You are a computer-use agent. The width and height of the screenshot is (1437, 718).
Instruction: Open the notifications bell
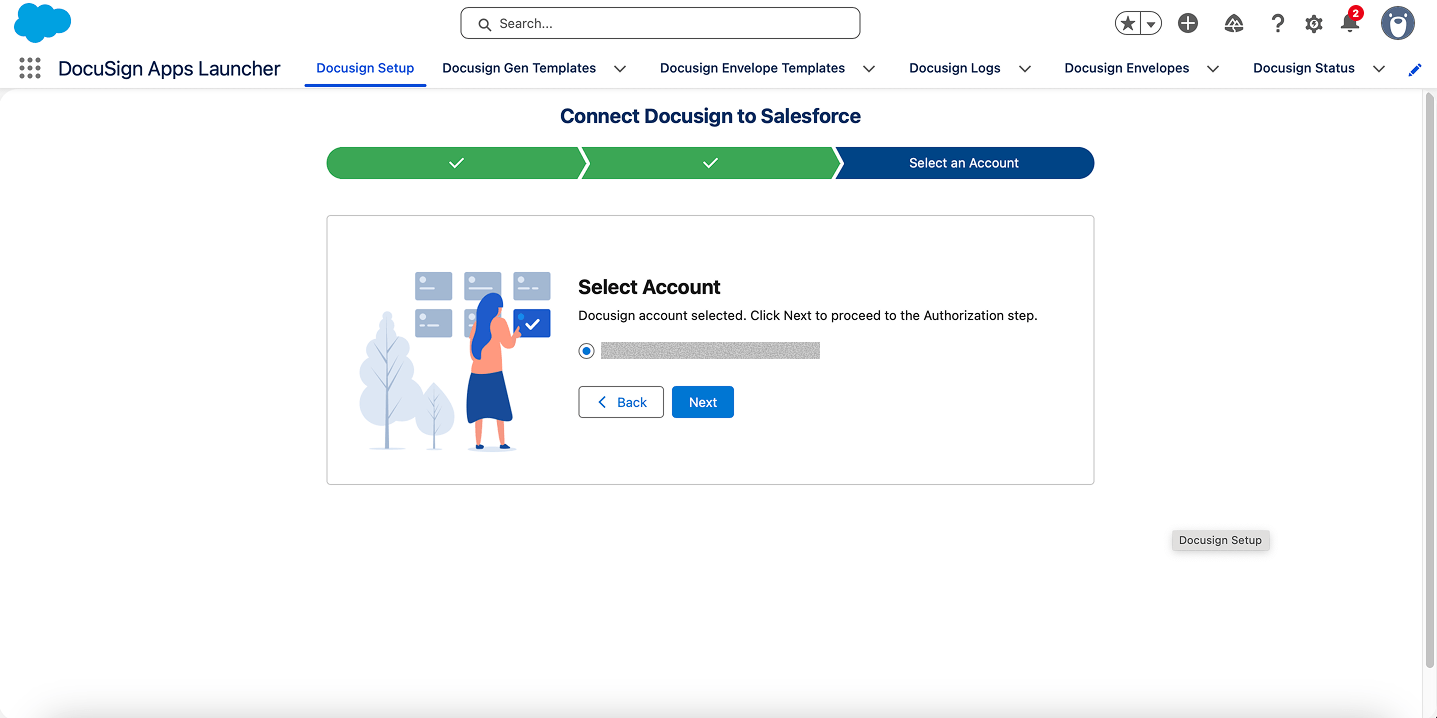click(1350, 22)
